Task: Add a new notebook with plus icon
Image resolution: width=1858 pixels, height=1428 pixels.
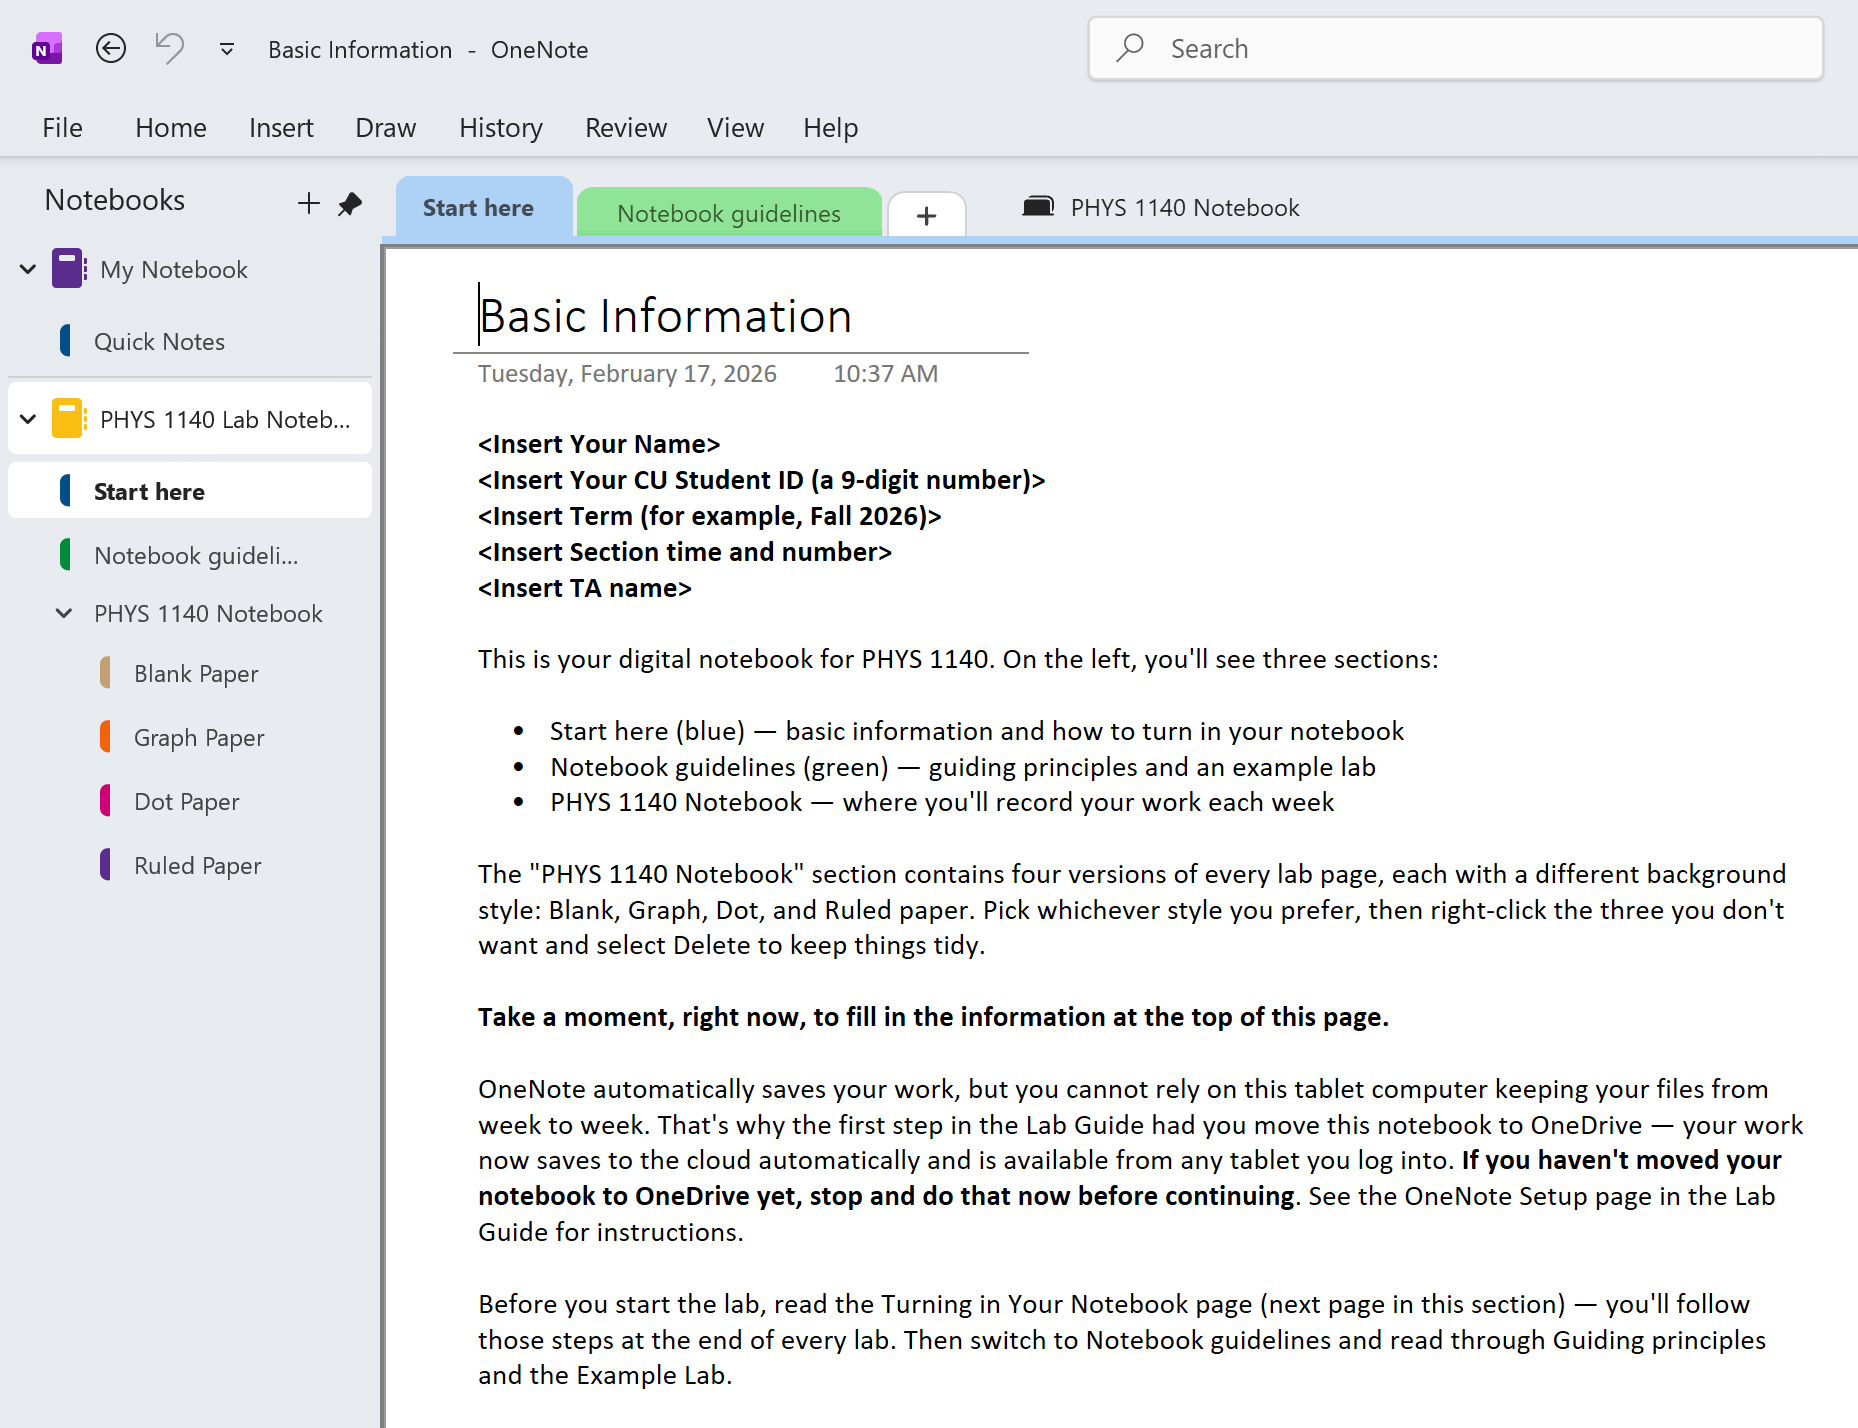Action: tap(309, 204)
